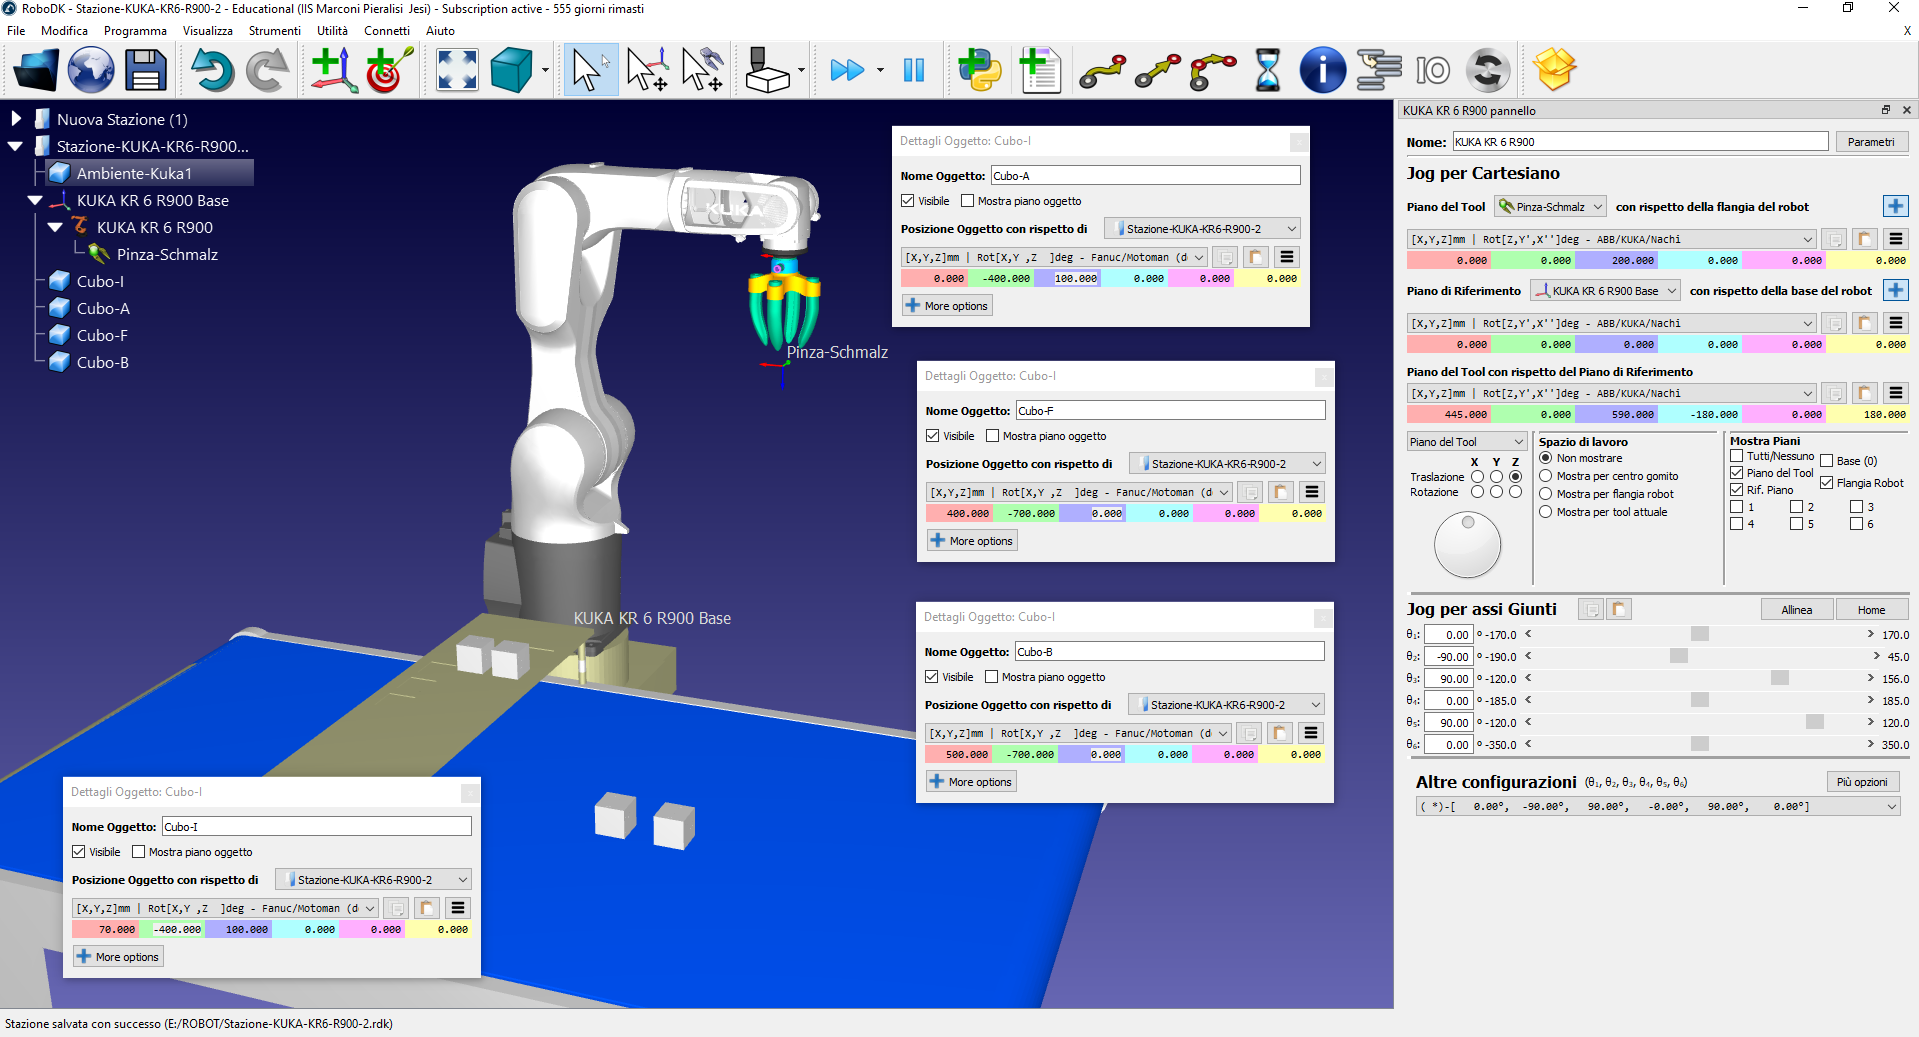
Task: Undo the last action in toolbar
Action: tap(212, 70)
